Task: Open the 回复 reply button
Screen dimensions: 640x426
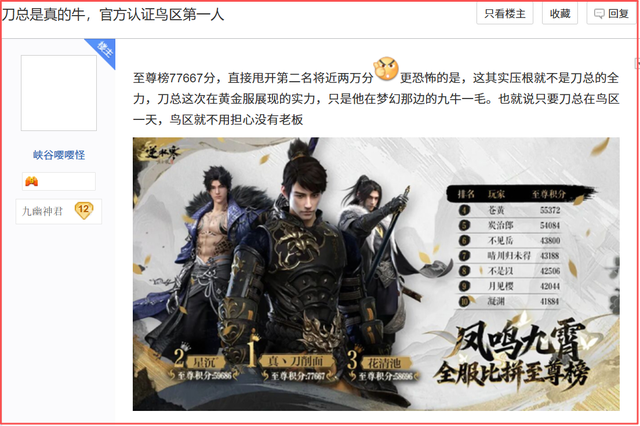Action: (x=611, y=14)
